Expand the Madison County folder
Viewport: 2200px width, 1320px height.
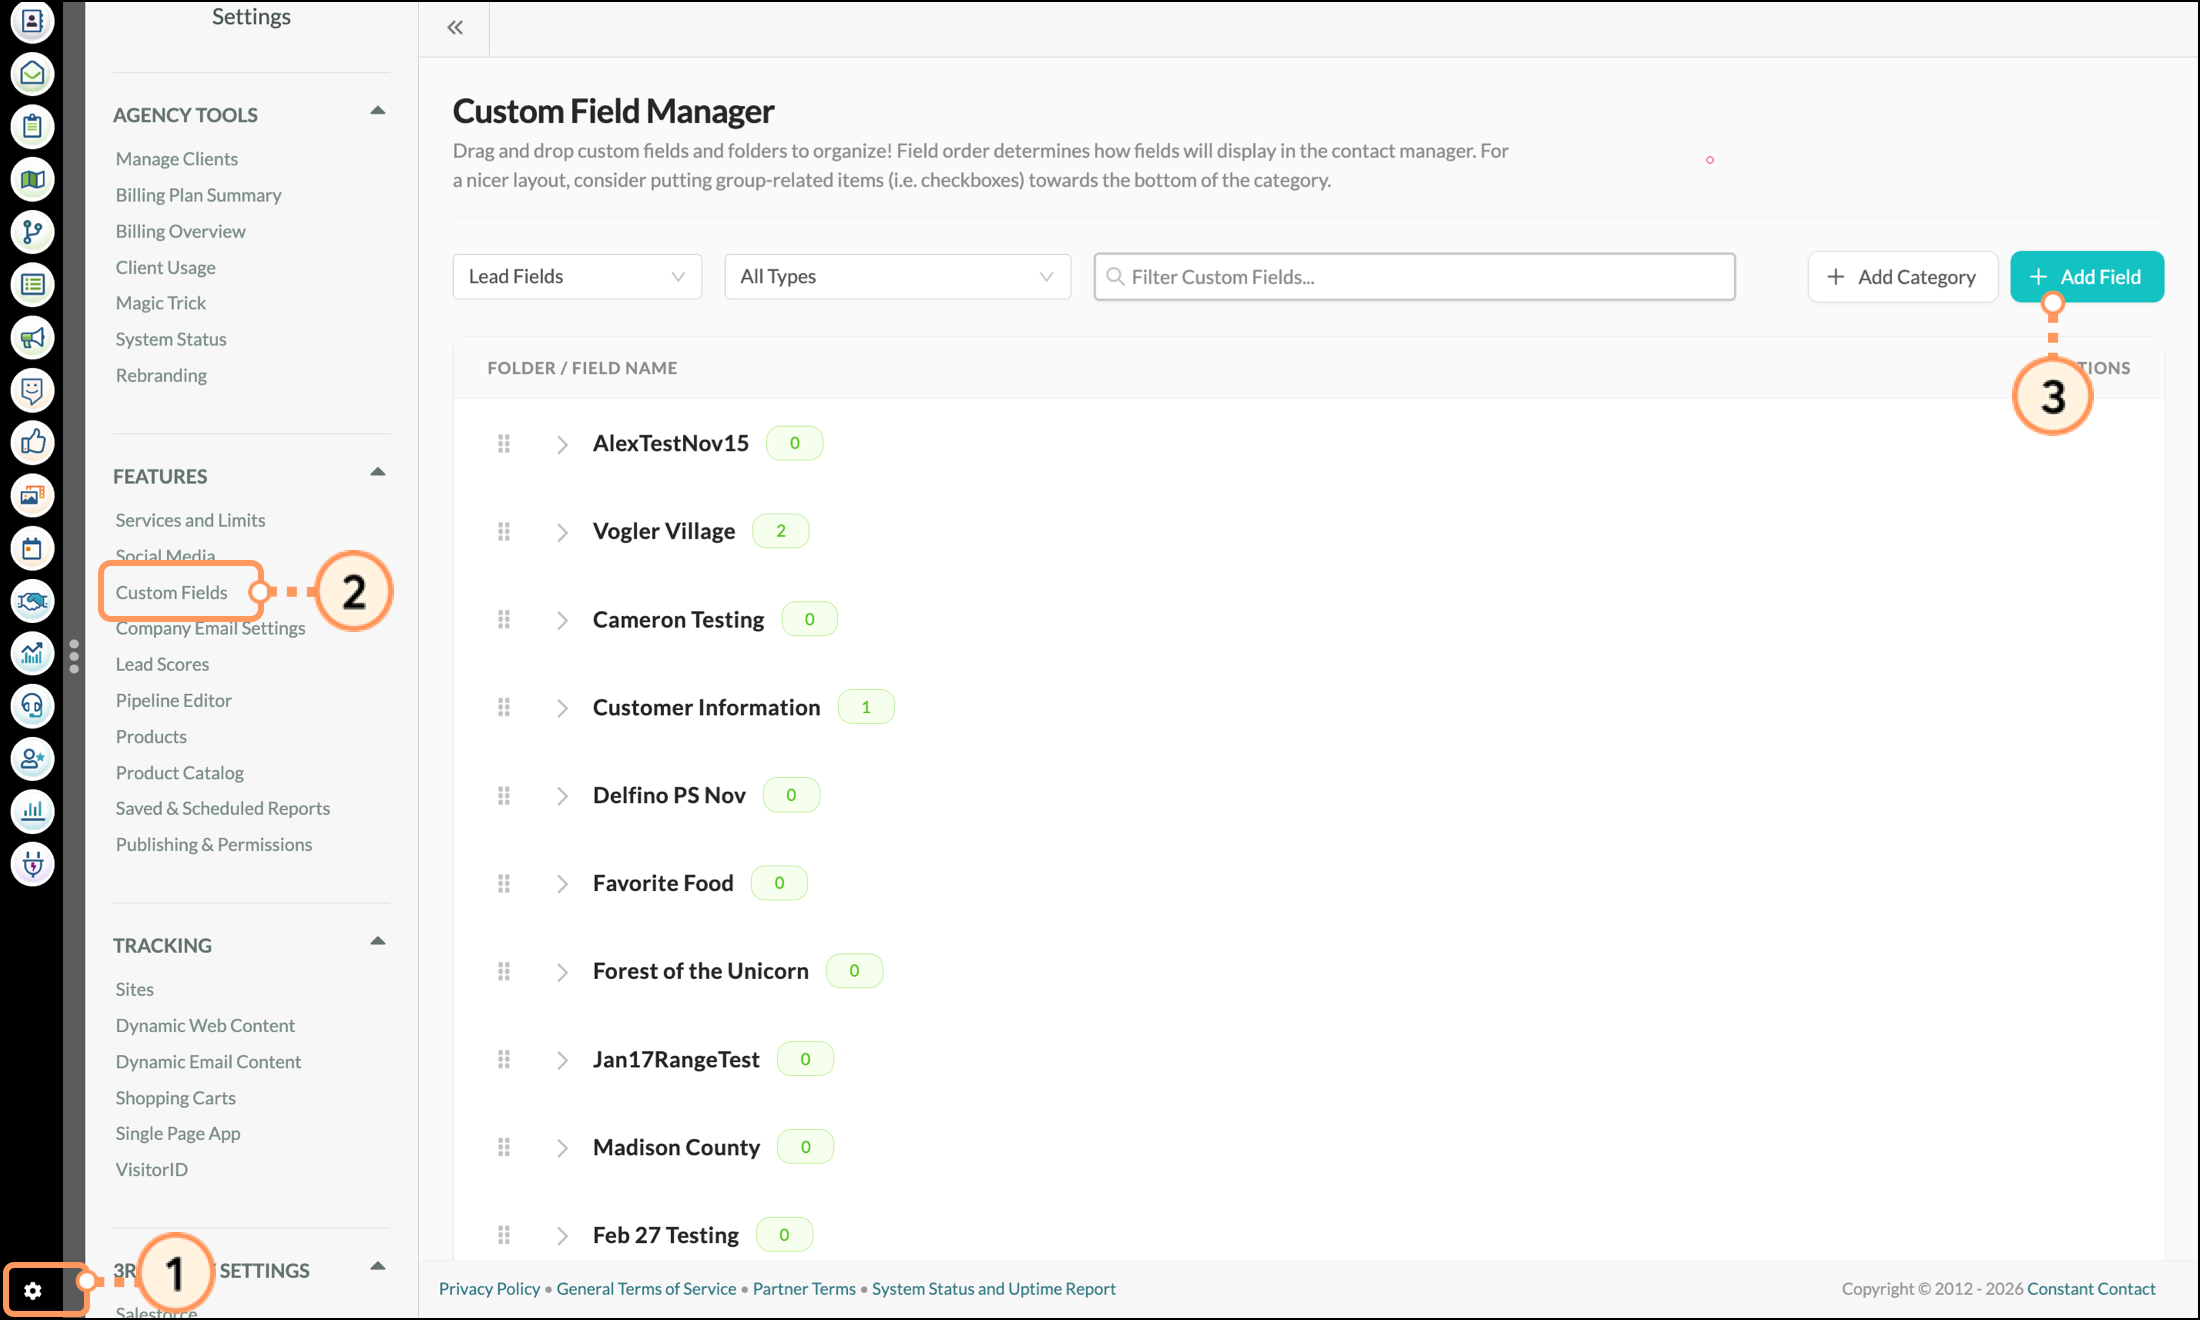pos(562,1149)
